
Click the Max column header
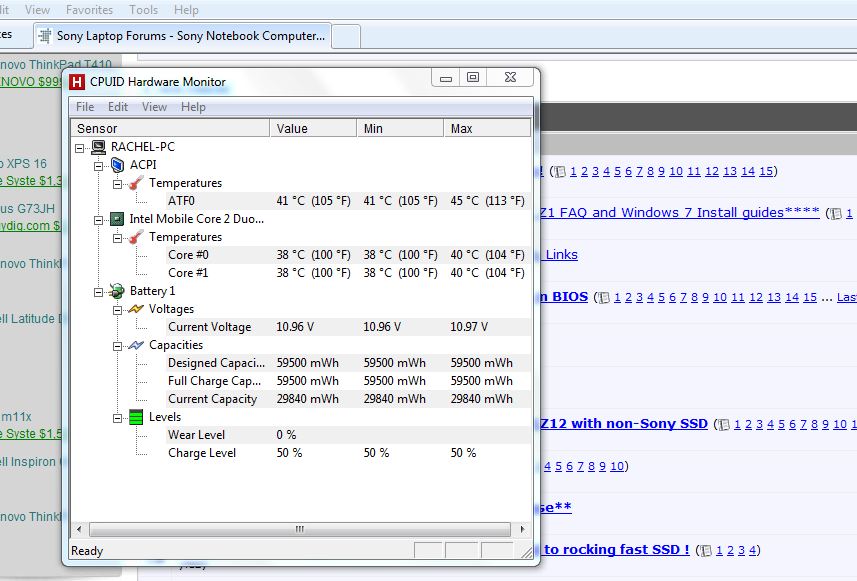click(x=487, y=128)
